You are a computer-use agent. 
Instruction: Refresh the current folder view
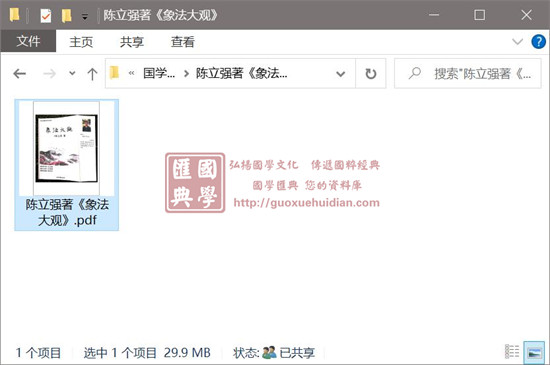[x=371, y=74]
